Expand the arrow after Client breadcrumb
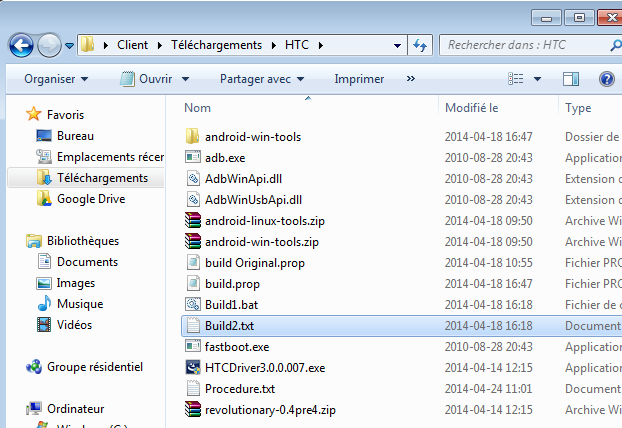The width and height of the screenshot is (622, 428). coord(159,46)
